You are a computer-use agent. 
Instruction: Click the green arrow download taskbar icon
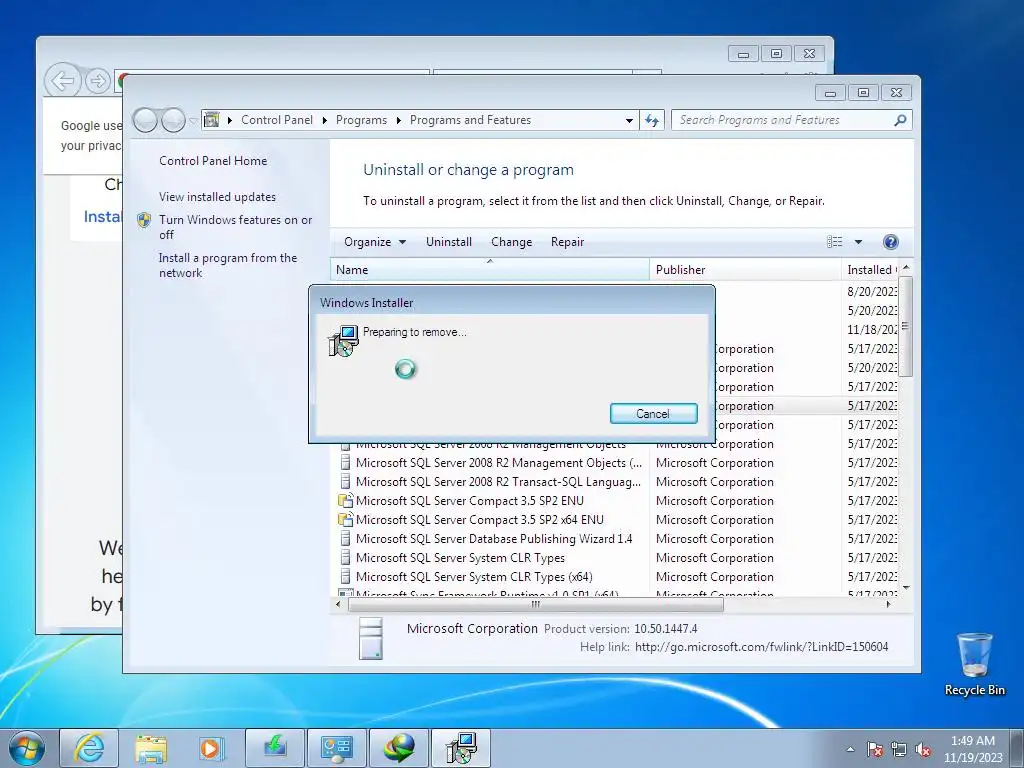[275, 748]
